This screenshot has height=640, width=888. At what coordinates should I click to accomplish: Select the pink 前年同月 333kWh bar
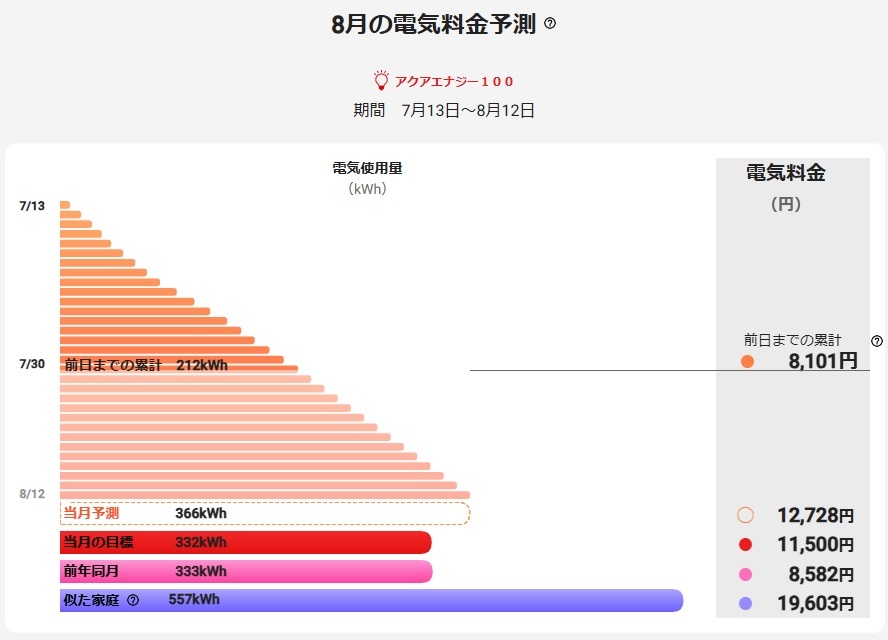(245, 571)
